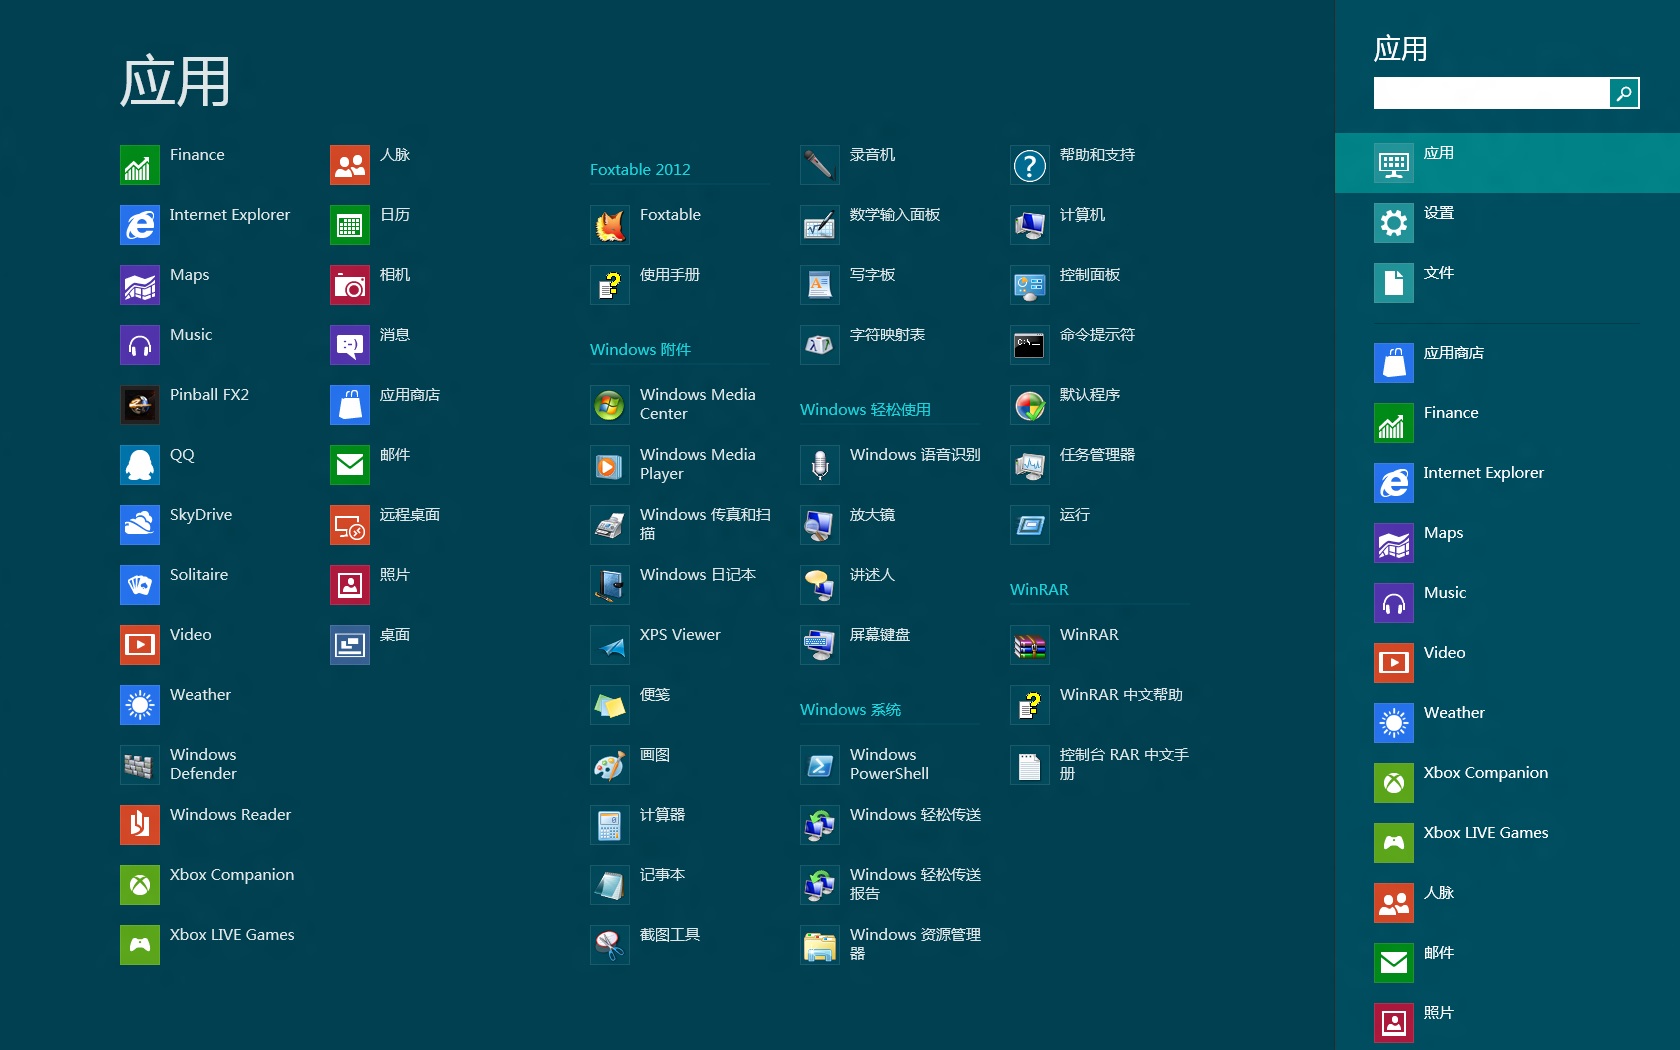Open the 日历 calendar app
Viewport: 1680px width, 1050px height.
[371, 225]
